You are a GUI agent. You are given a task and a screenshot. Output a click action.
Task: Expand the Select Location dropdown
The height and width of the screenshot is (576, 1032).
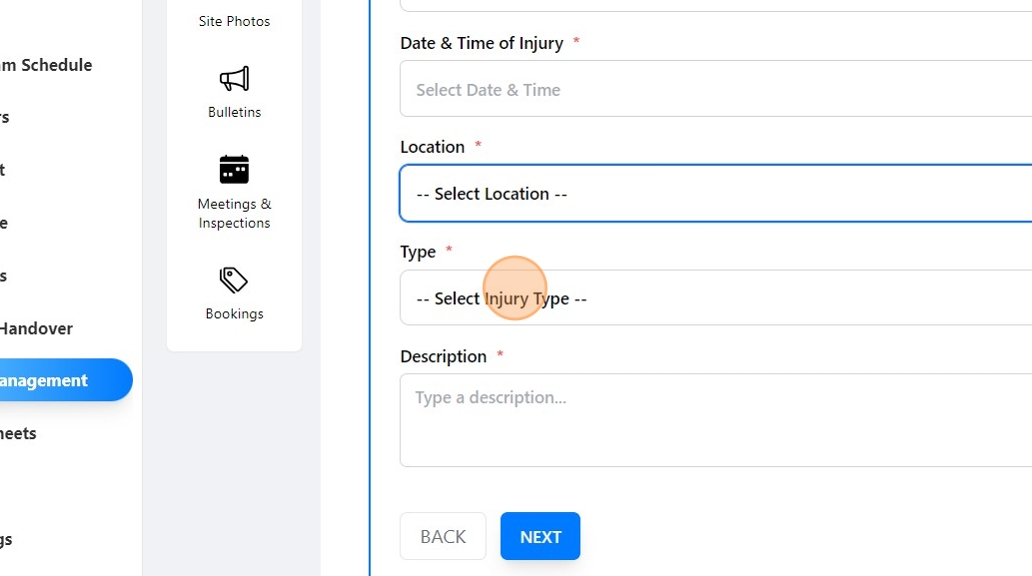[x=715, y=194]
